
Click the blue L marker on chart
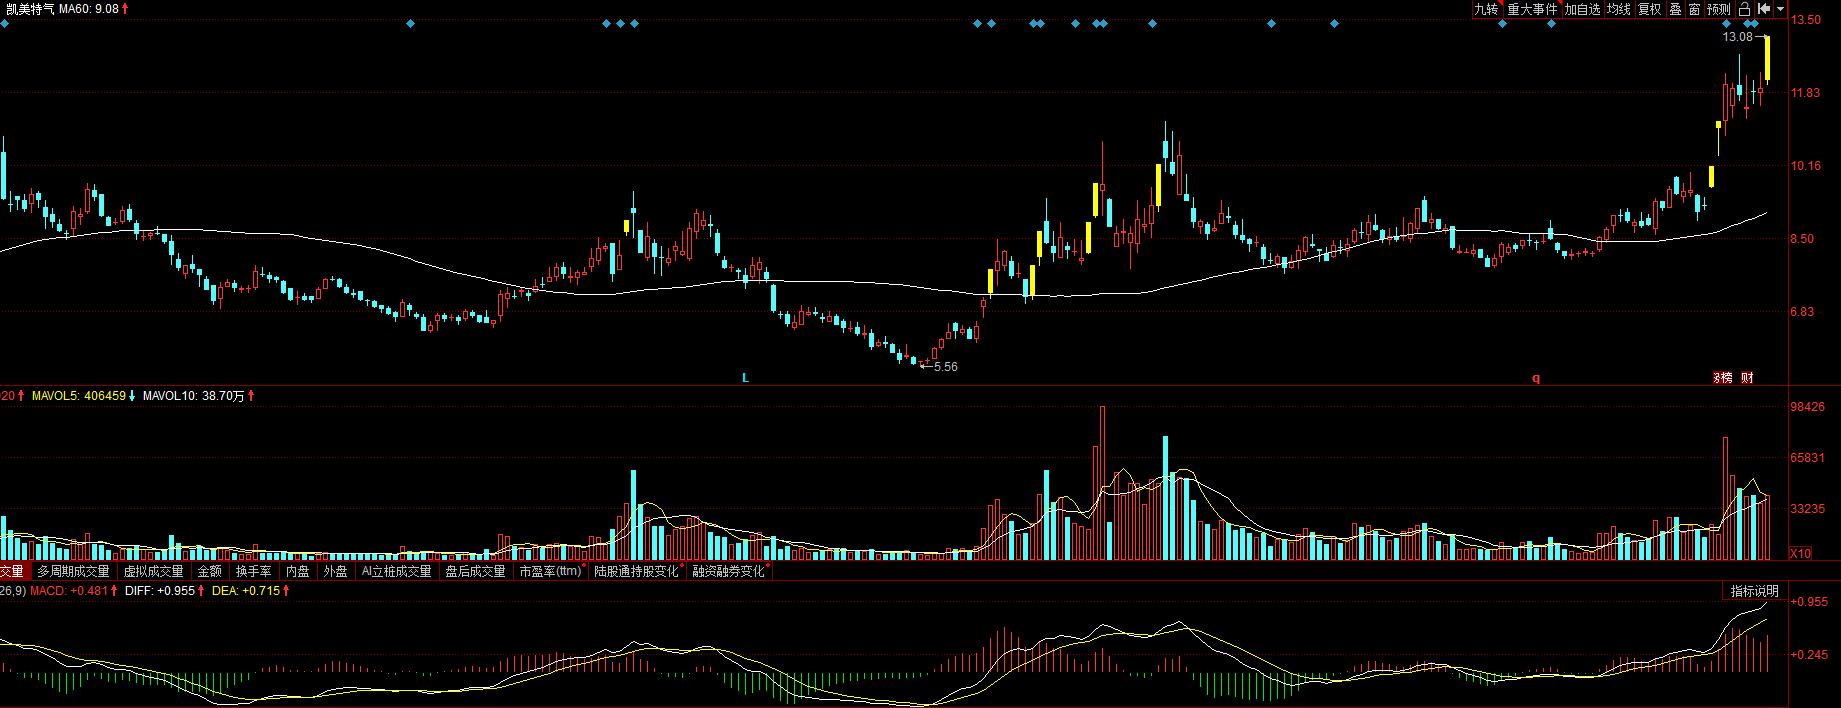pos(745,378)
